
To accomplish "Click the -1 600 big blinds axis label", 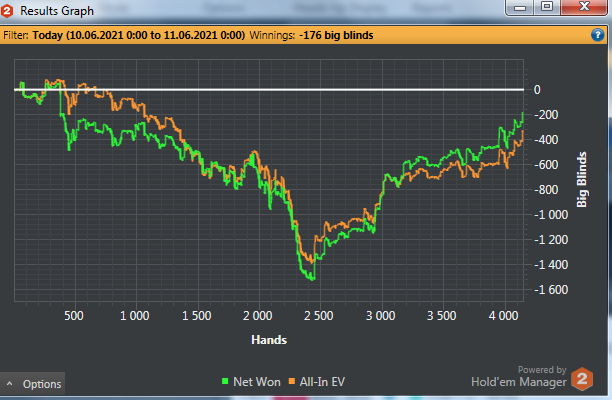I will click(551, 290).
